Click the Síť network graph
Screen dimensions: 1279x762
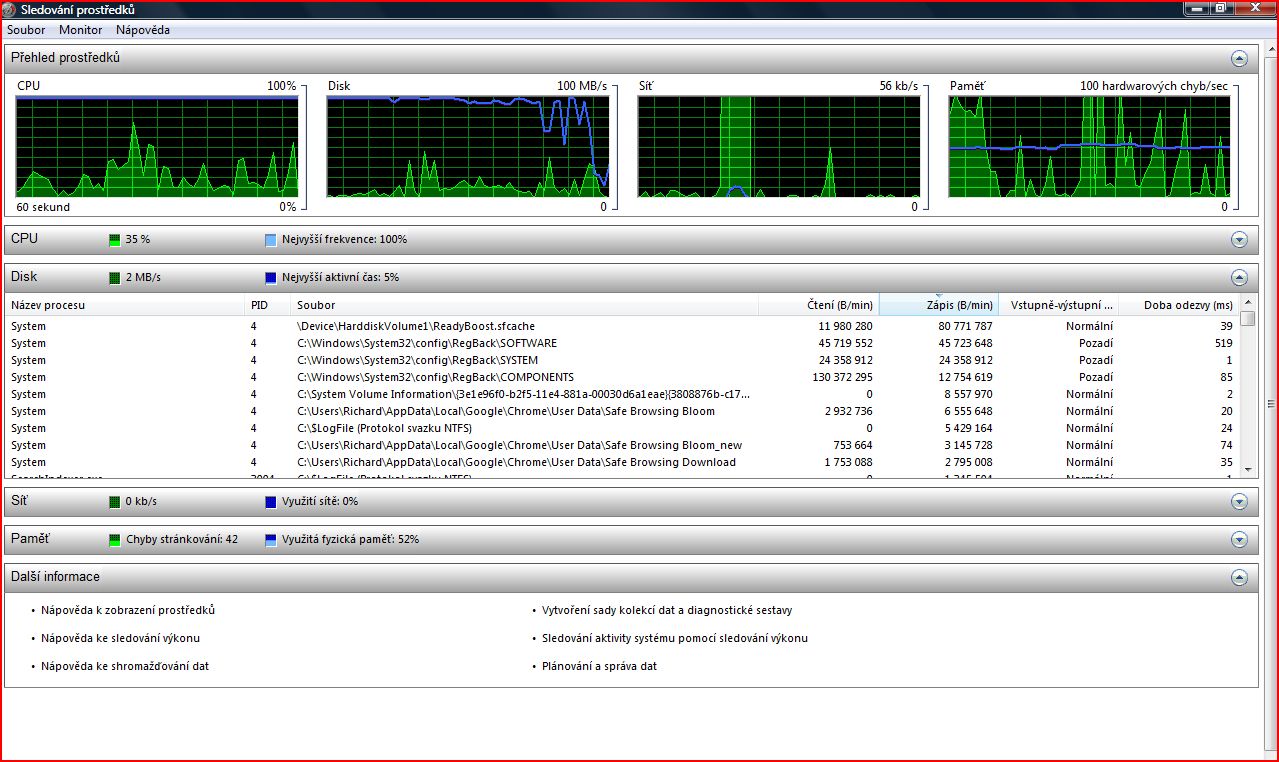click(x=778, y=146)
